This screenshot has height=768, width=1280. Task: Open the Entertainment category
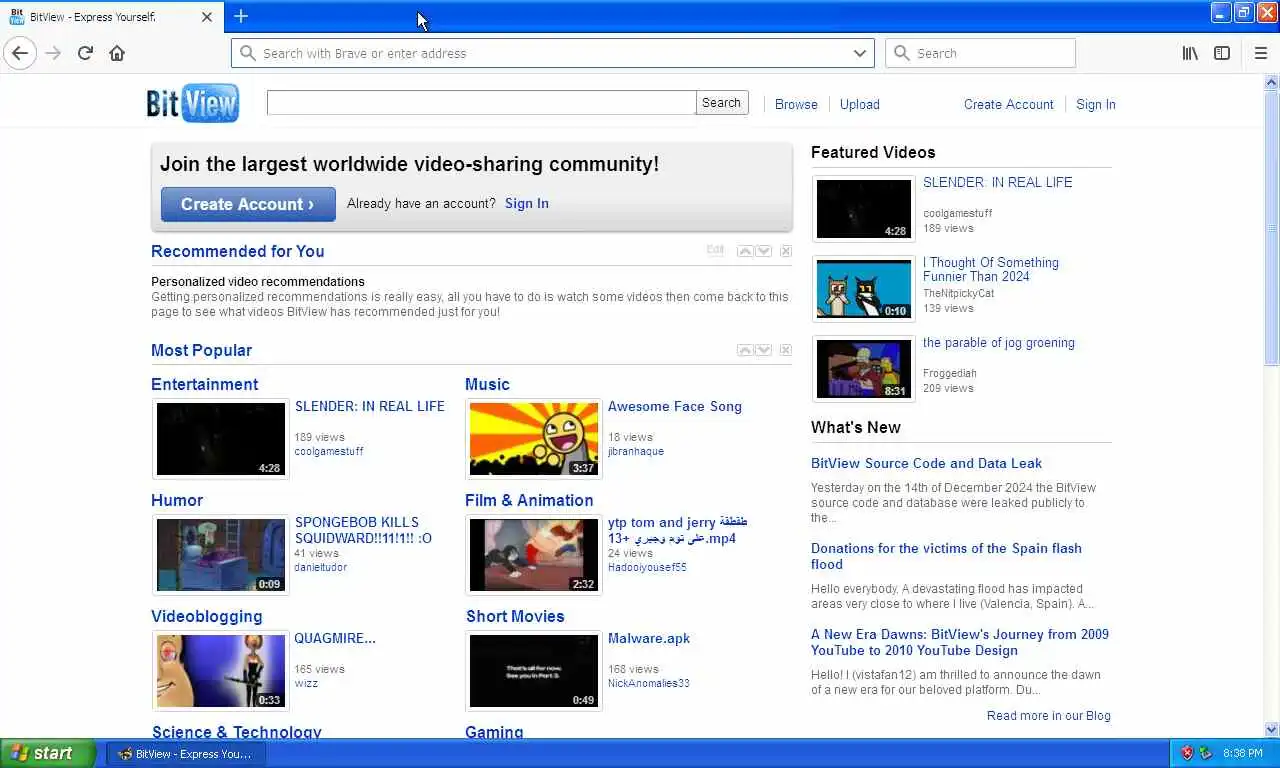[204, 384]
